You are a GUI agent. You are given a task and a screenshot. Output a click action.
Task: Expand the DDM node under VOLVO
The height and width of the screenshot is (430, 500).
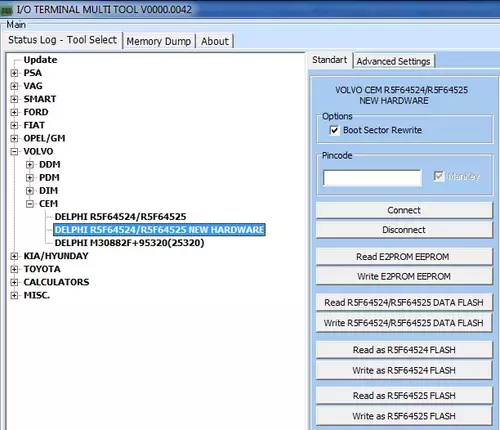pos(30,165)
